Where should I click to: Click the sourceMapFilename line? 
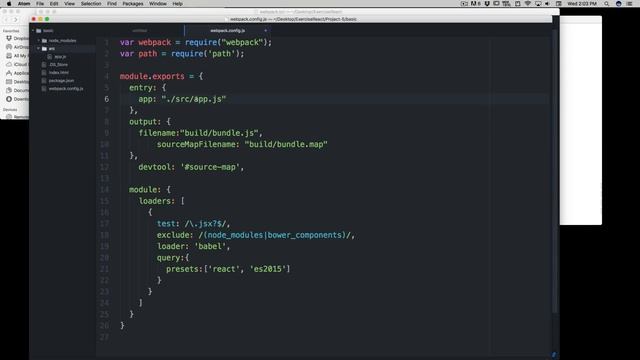(x=242, y=144)
